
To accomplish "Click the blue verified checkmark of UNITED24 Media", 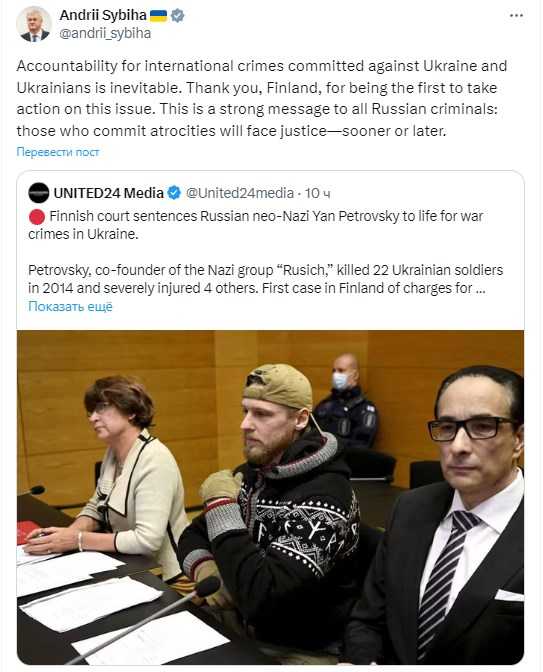I will [x=174, y=193].
